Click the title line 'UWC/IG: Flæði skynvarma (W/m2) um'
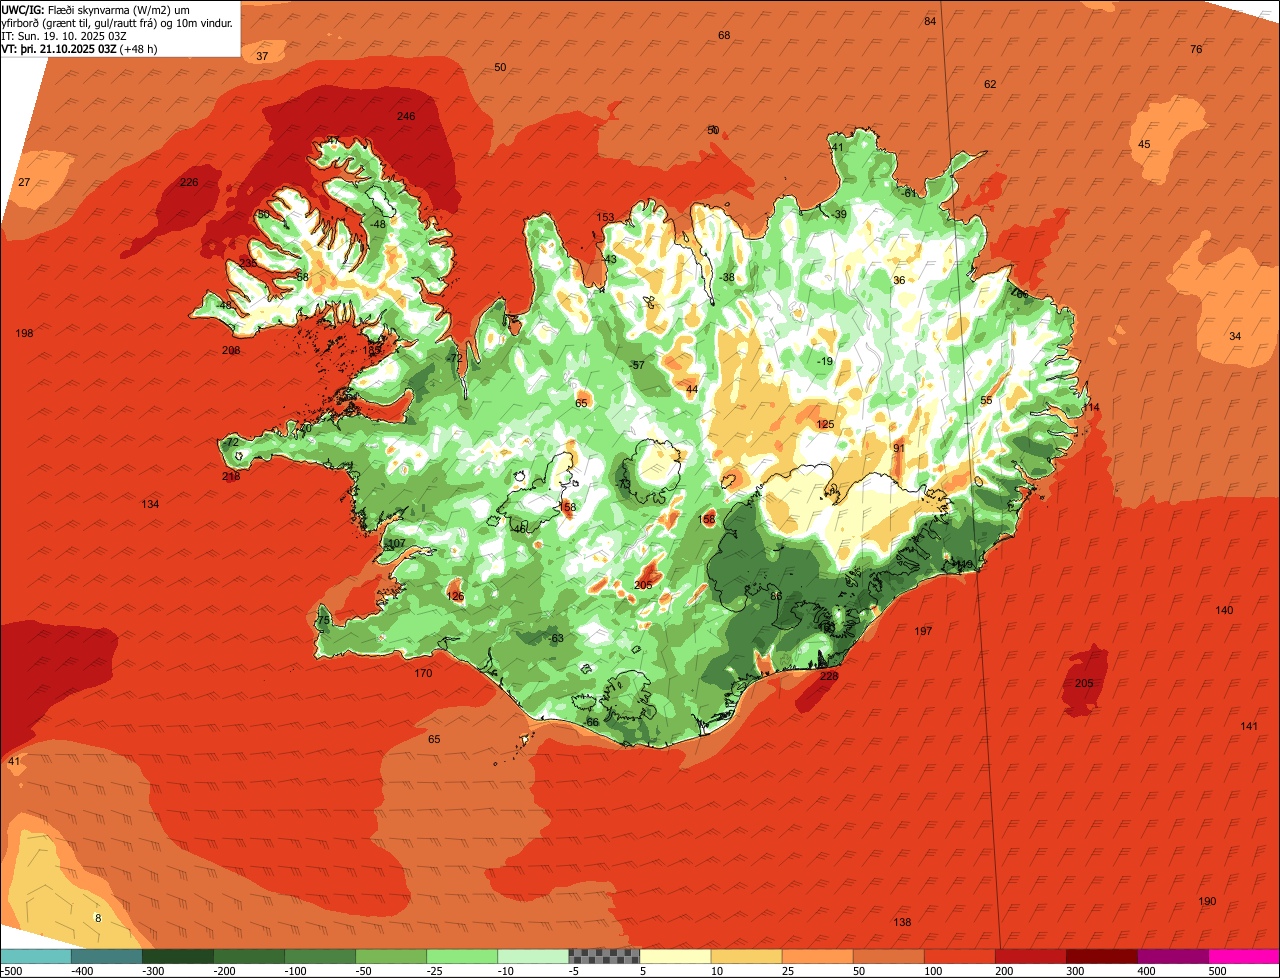 click(95, 9)
